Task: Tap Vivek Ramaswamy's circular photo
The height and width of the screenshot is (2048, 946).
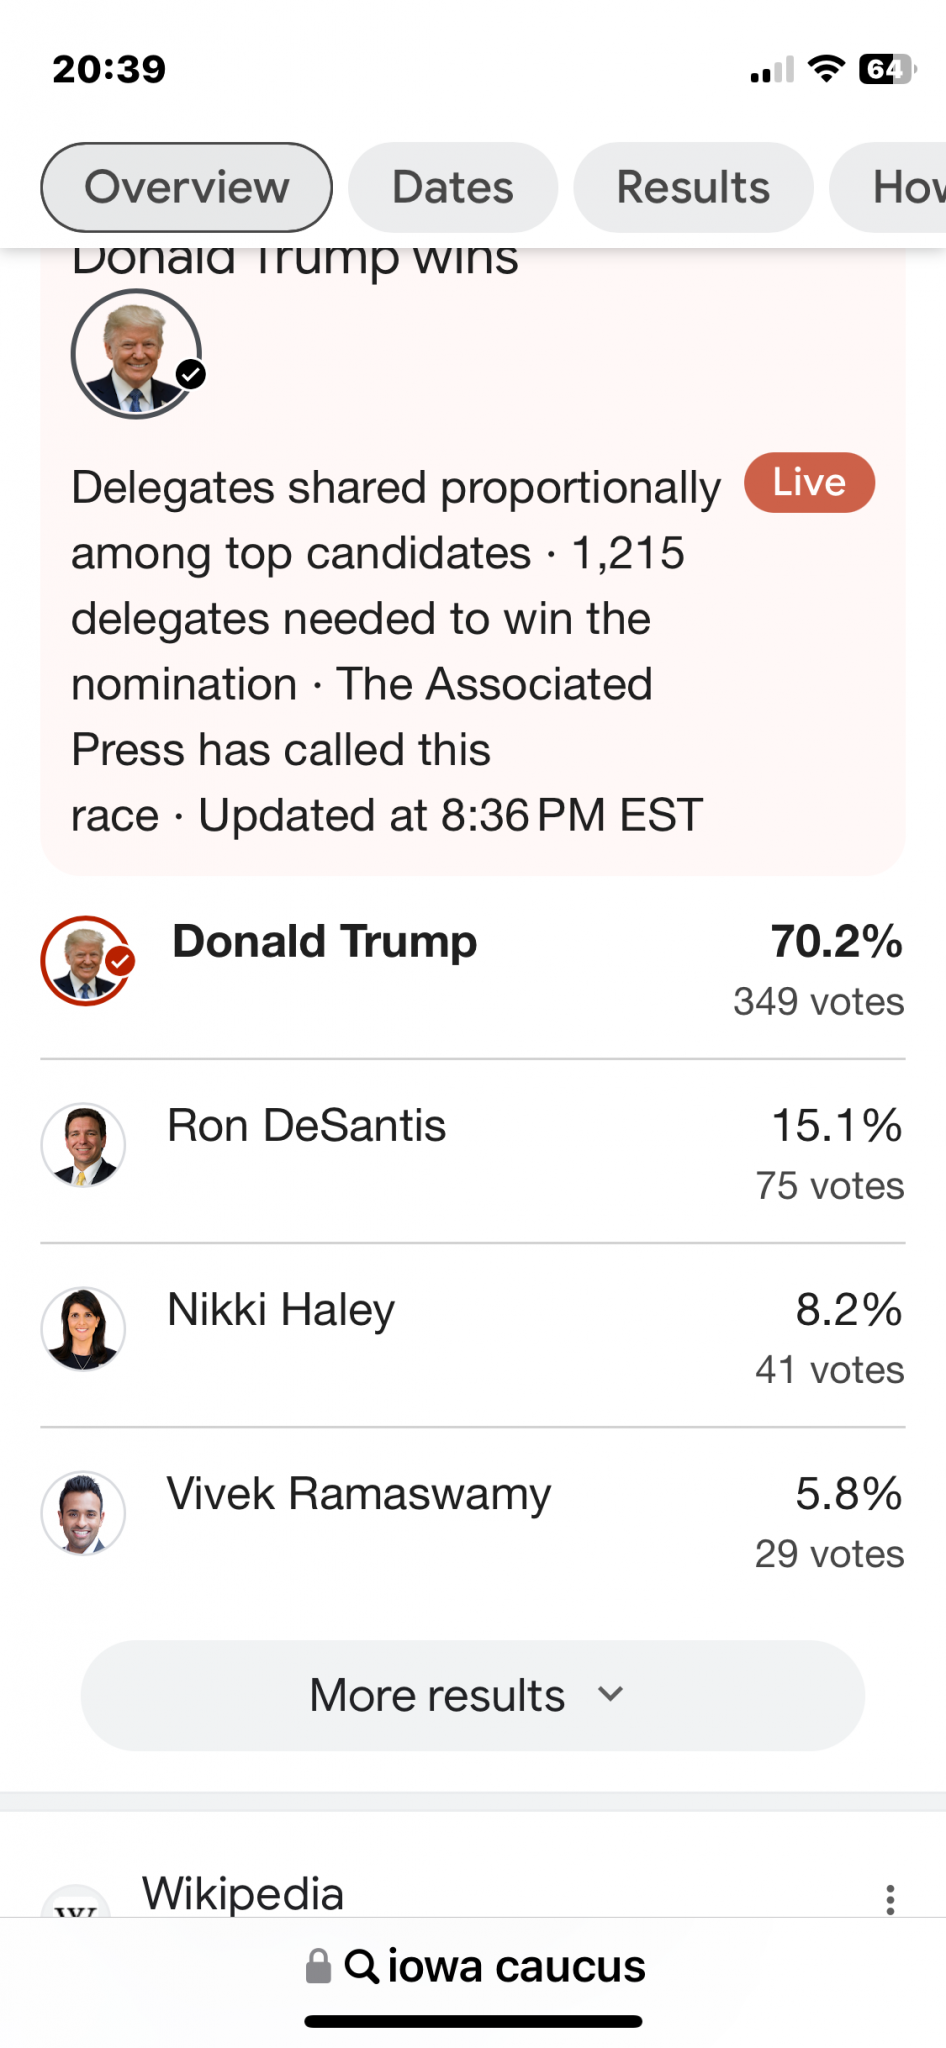Action: pyautogui.click(x=83, y=1512)
